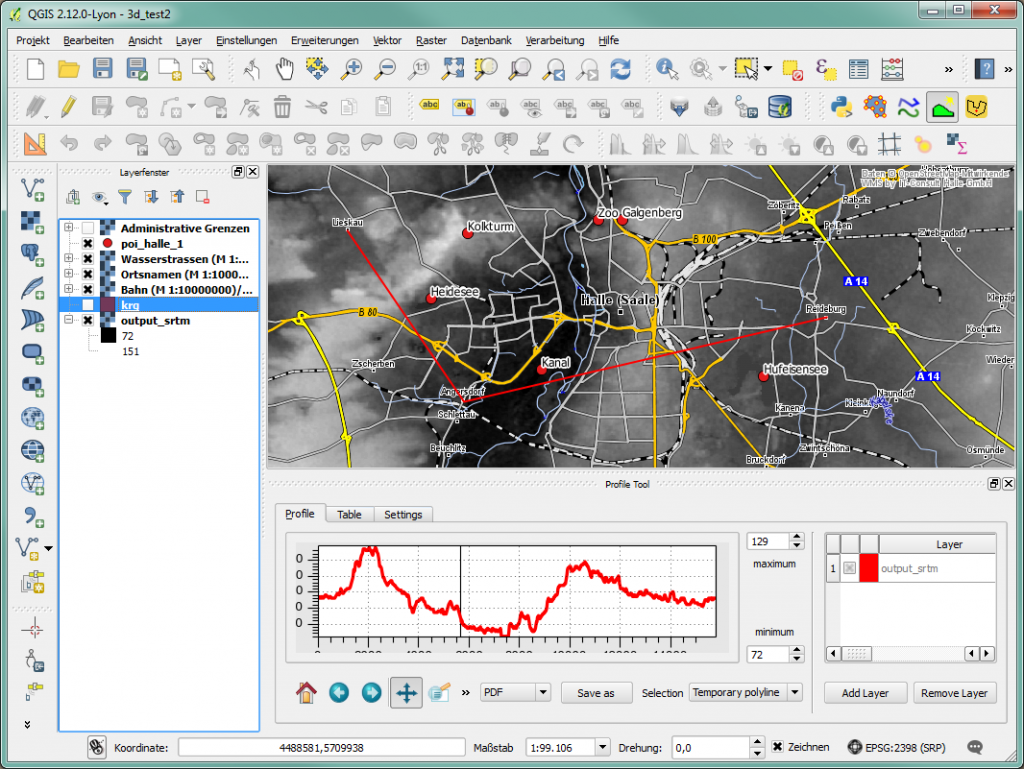Switch to the Table tab in Profile Tool
Viewport: 1024px width, 769px height.
(349, 514)
